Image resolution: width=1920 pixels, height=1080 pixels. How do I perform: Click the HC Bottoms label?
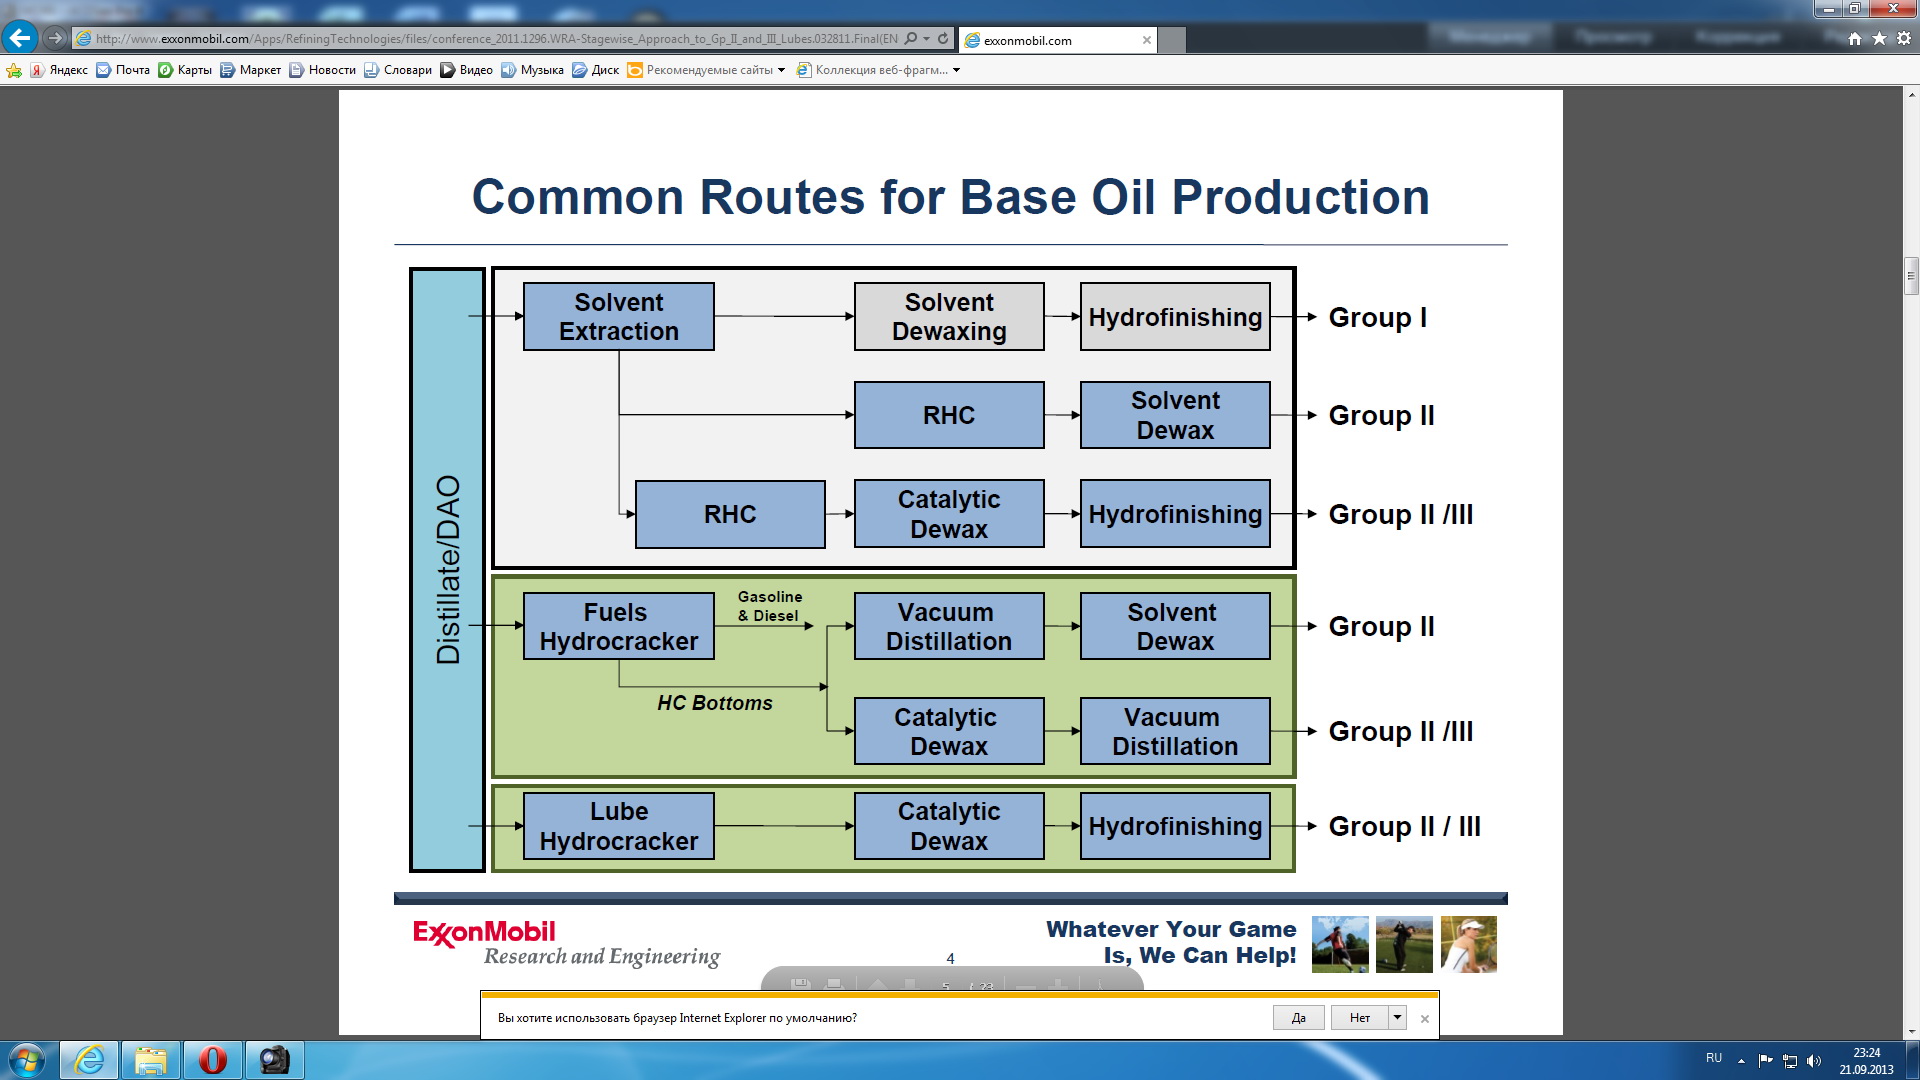[x=714, y=703]
